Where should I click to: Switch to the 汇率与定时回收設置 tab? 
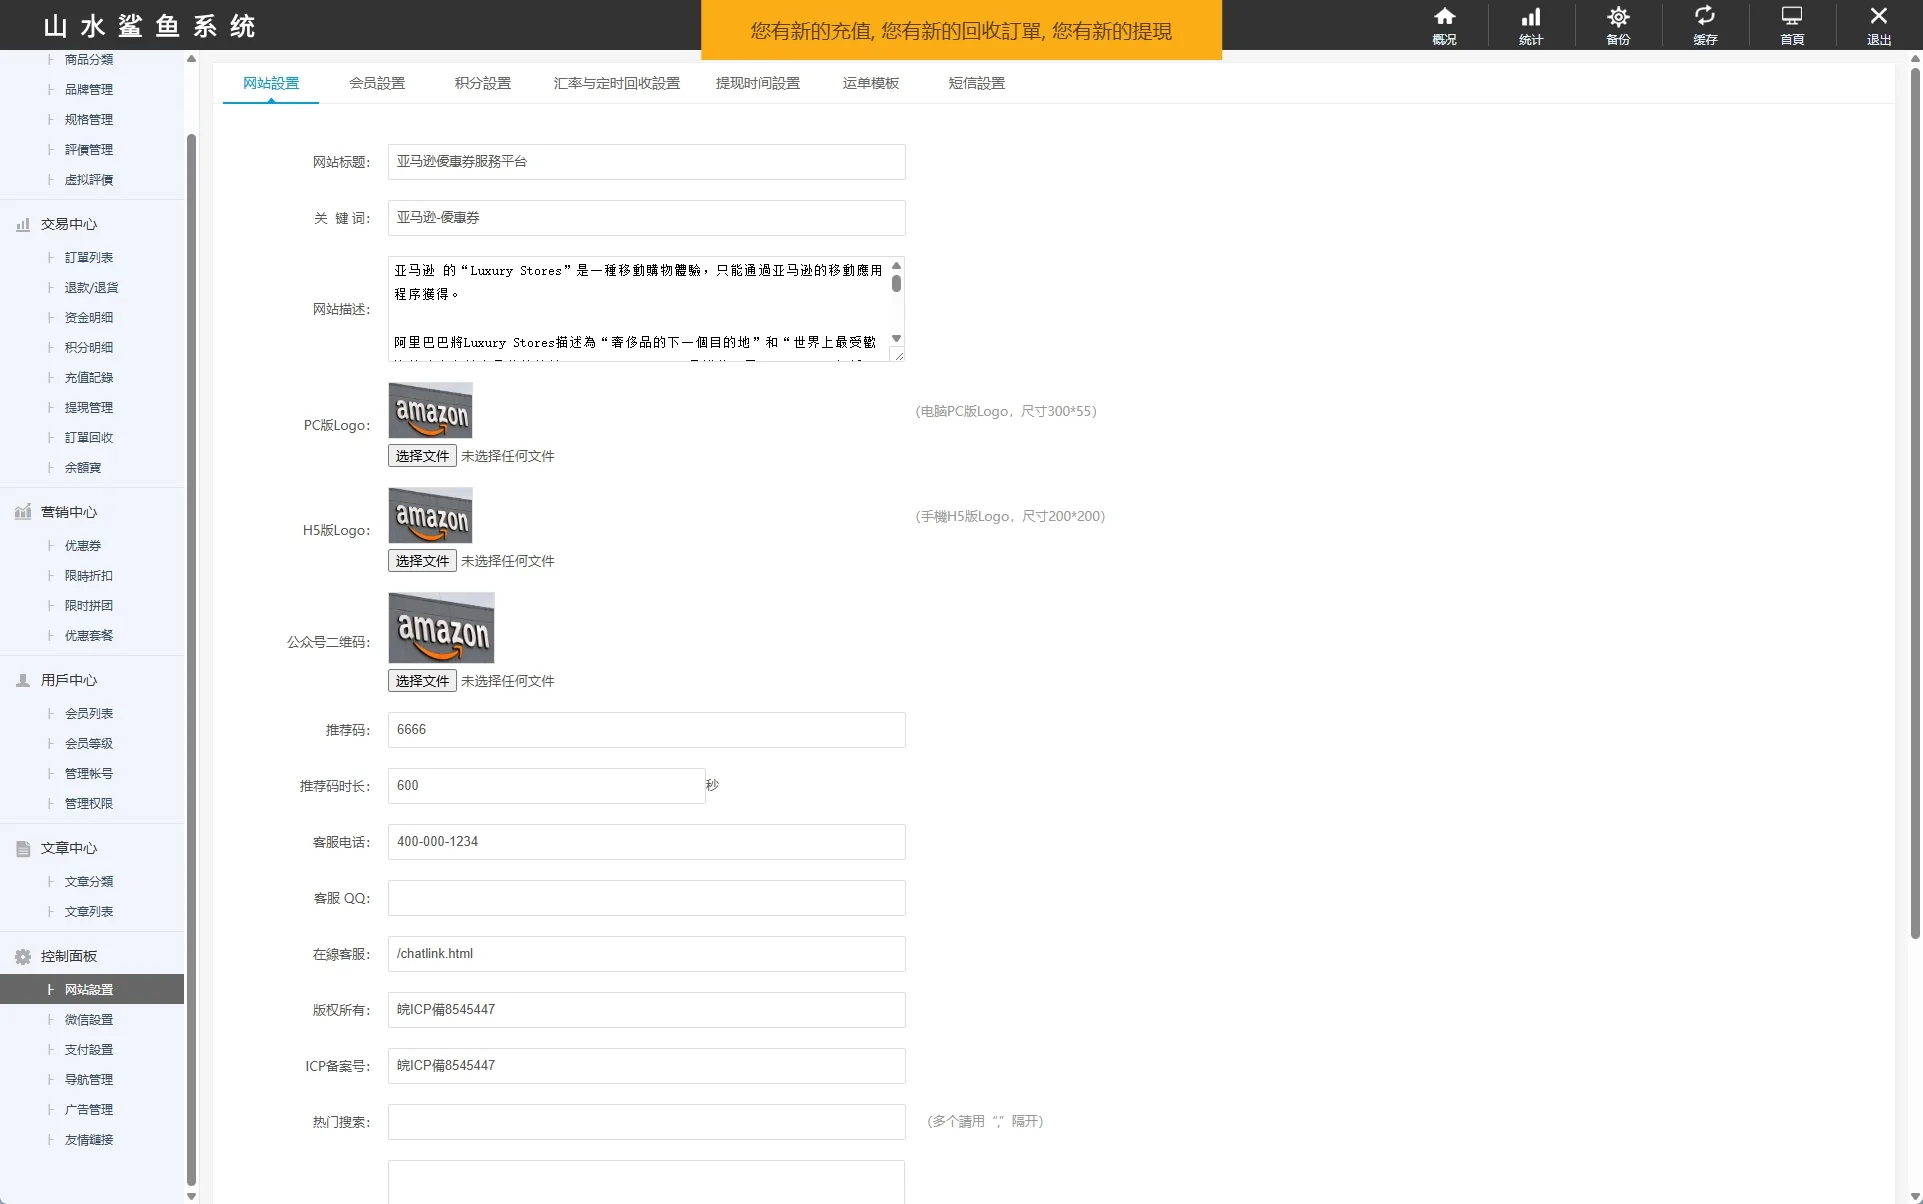click(616, 84)
